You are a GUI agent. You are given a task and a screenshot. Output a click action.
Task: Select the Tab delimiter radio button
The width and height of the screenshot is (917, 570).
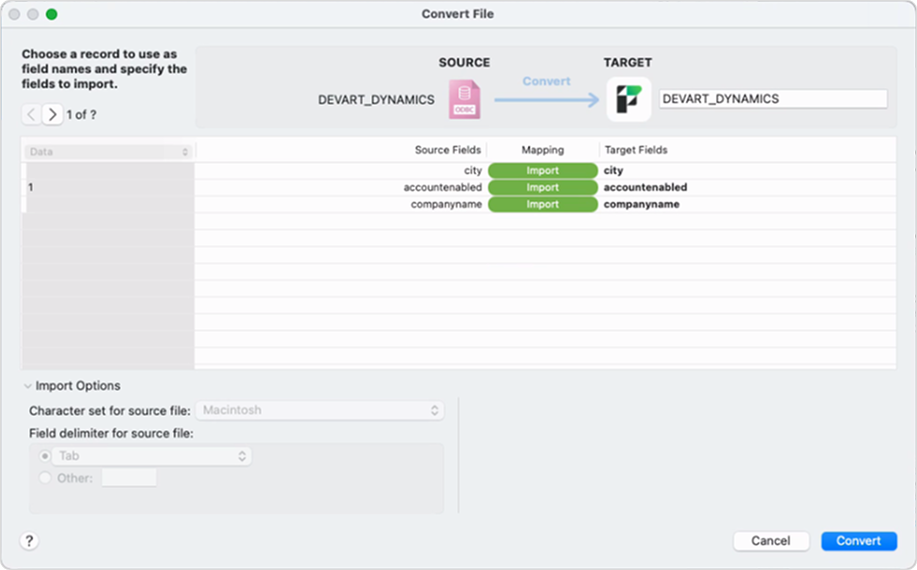[x=45, y=455]
